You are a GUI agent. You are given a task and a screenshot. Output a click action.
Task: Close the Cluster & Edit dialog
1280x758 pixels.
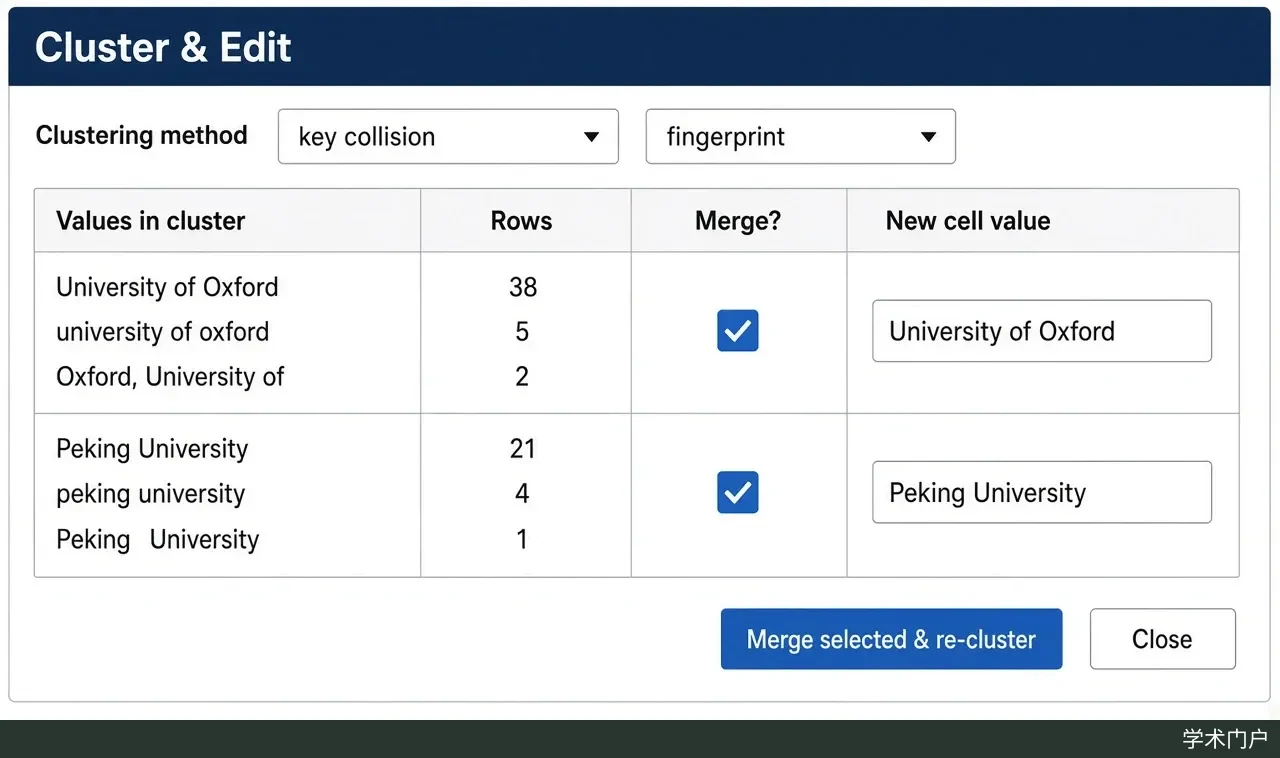pos(1162,639)
